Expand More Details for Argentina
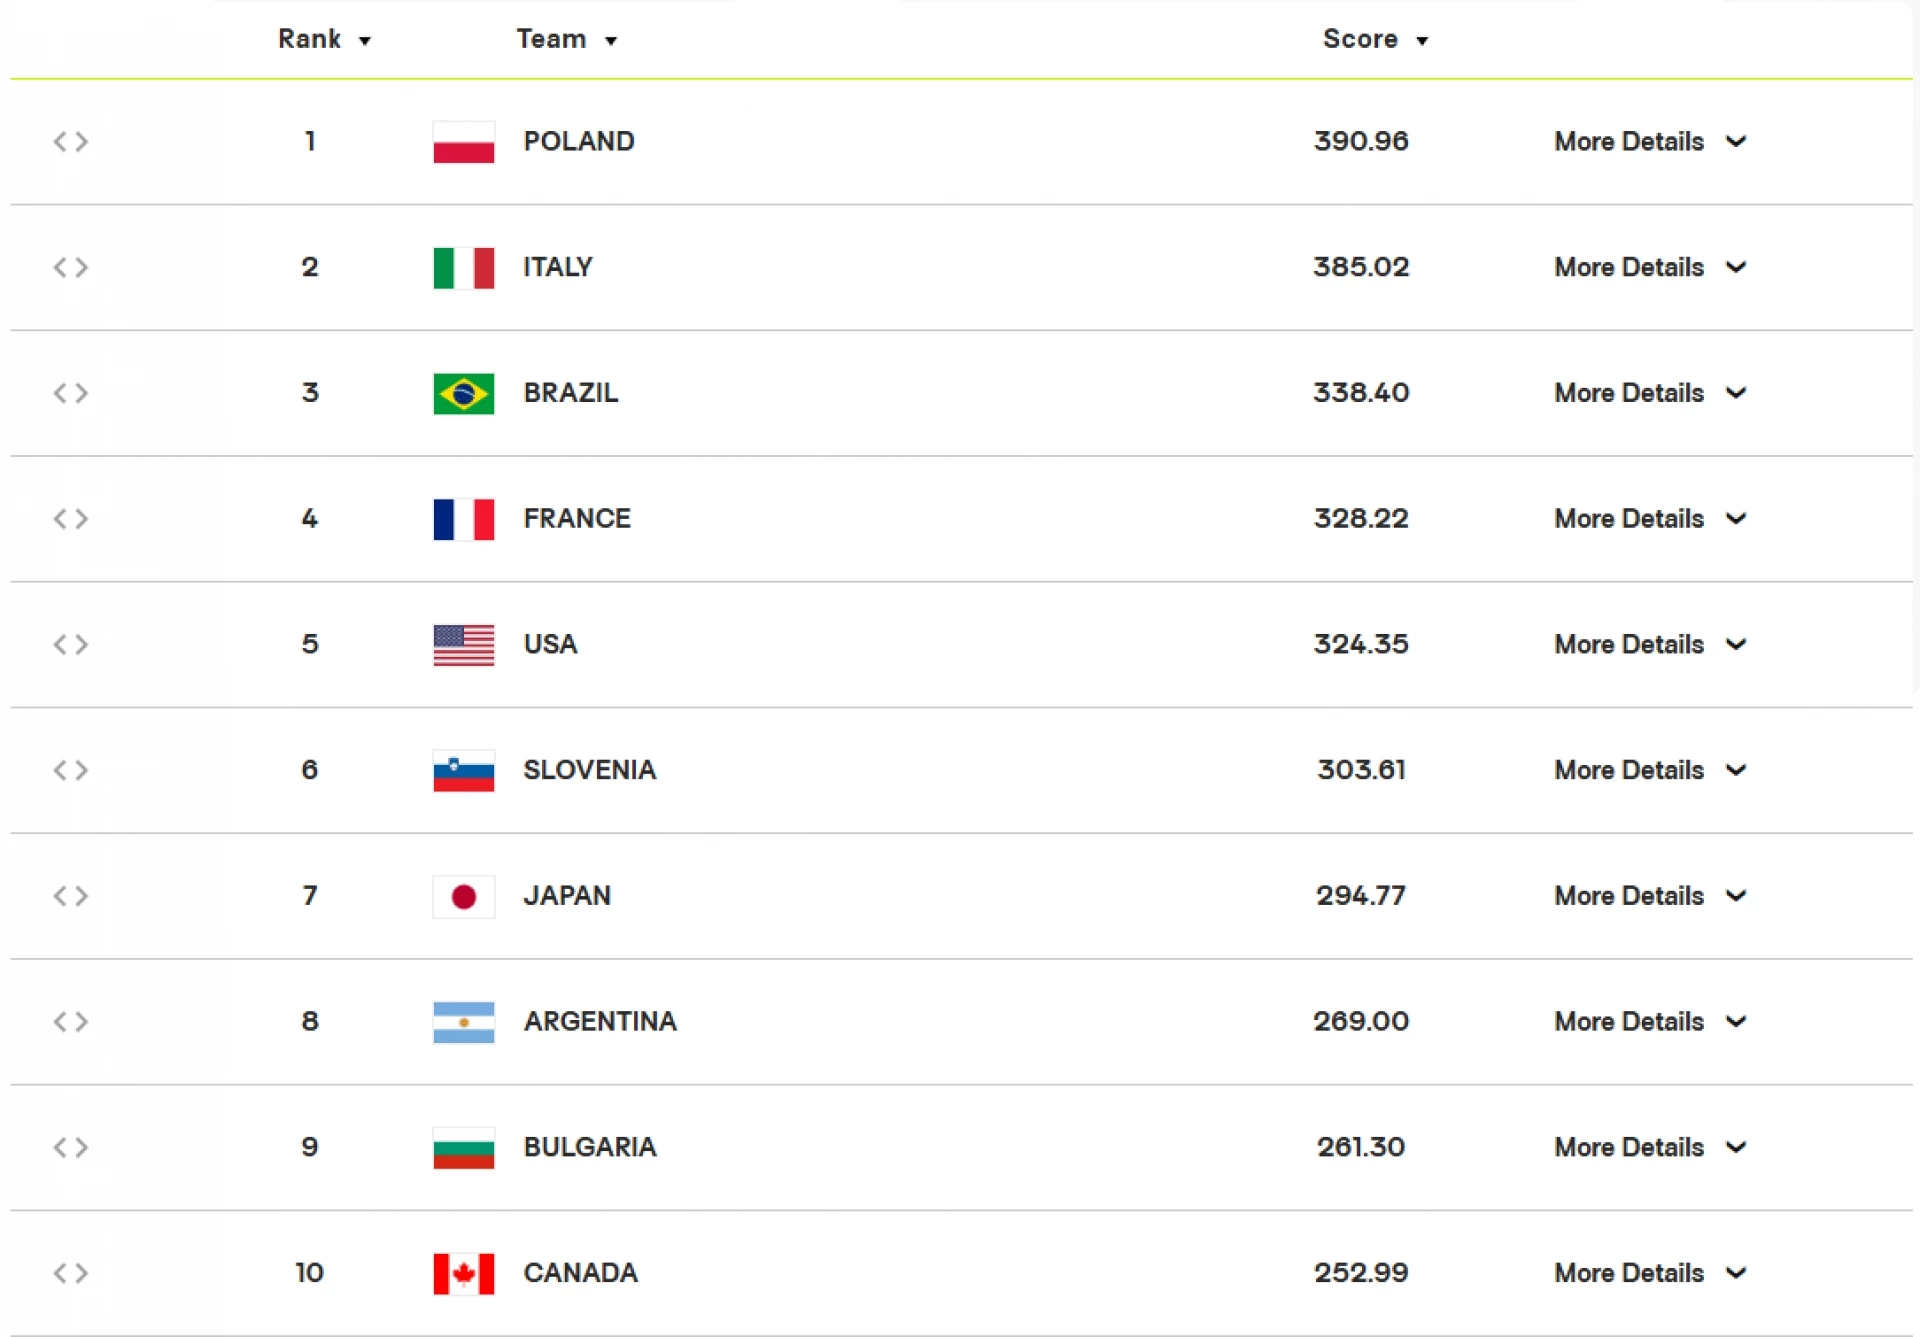Screen dimensions: 1920x1337 tap(1649, 1022)
